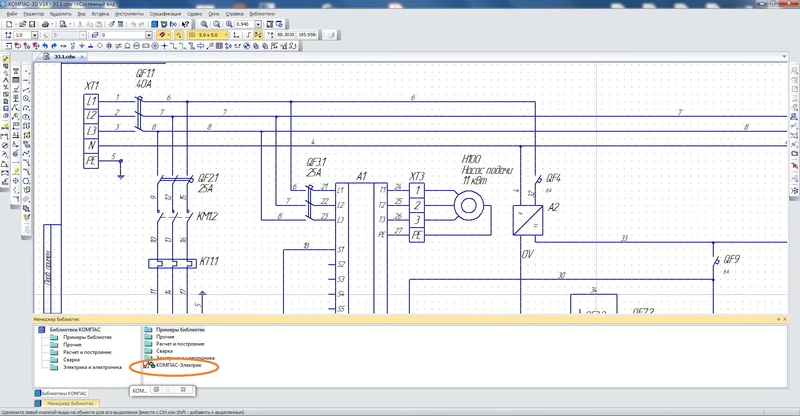Click the Open file folder icon
Screen dimensions: 800x416
pos(22,23)
